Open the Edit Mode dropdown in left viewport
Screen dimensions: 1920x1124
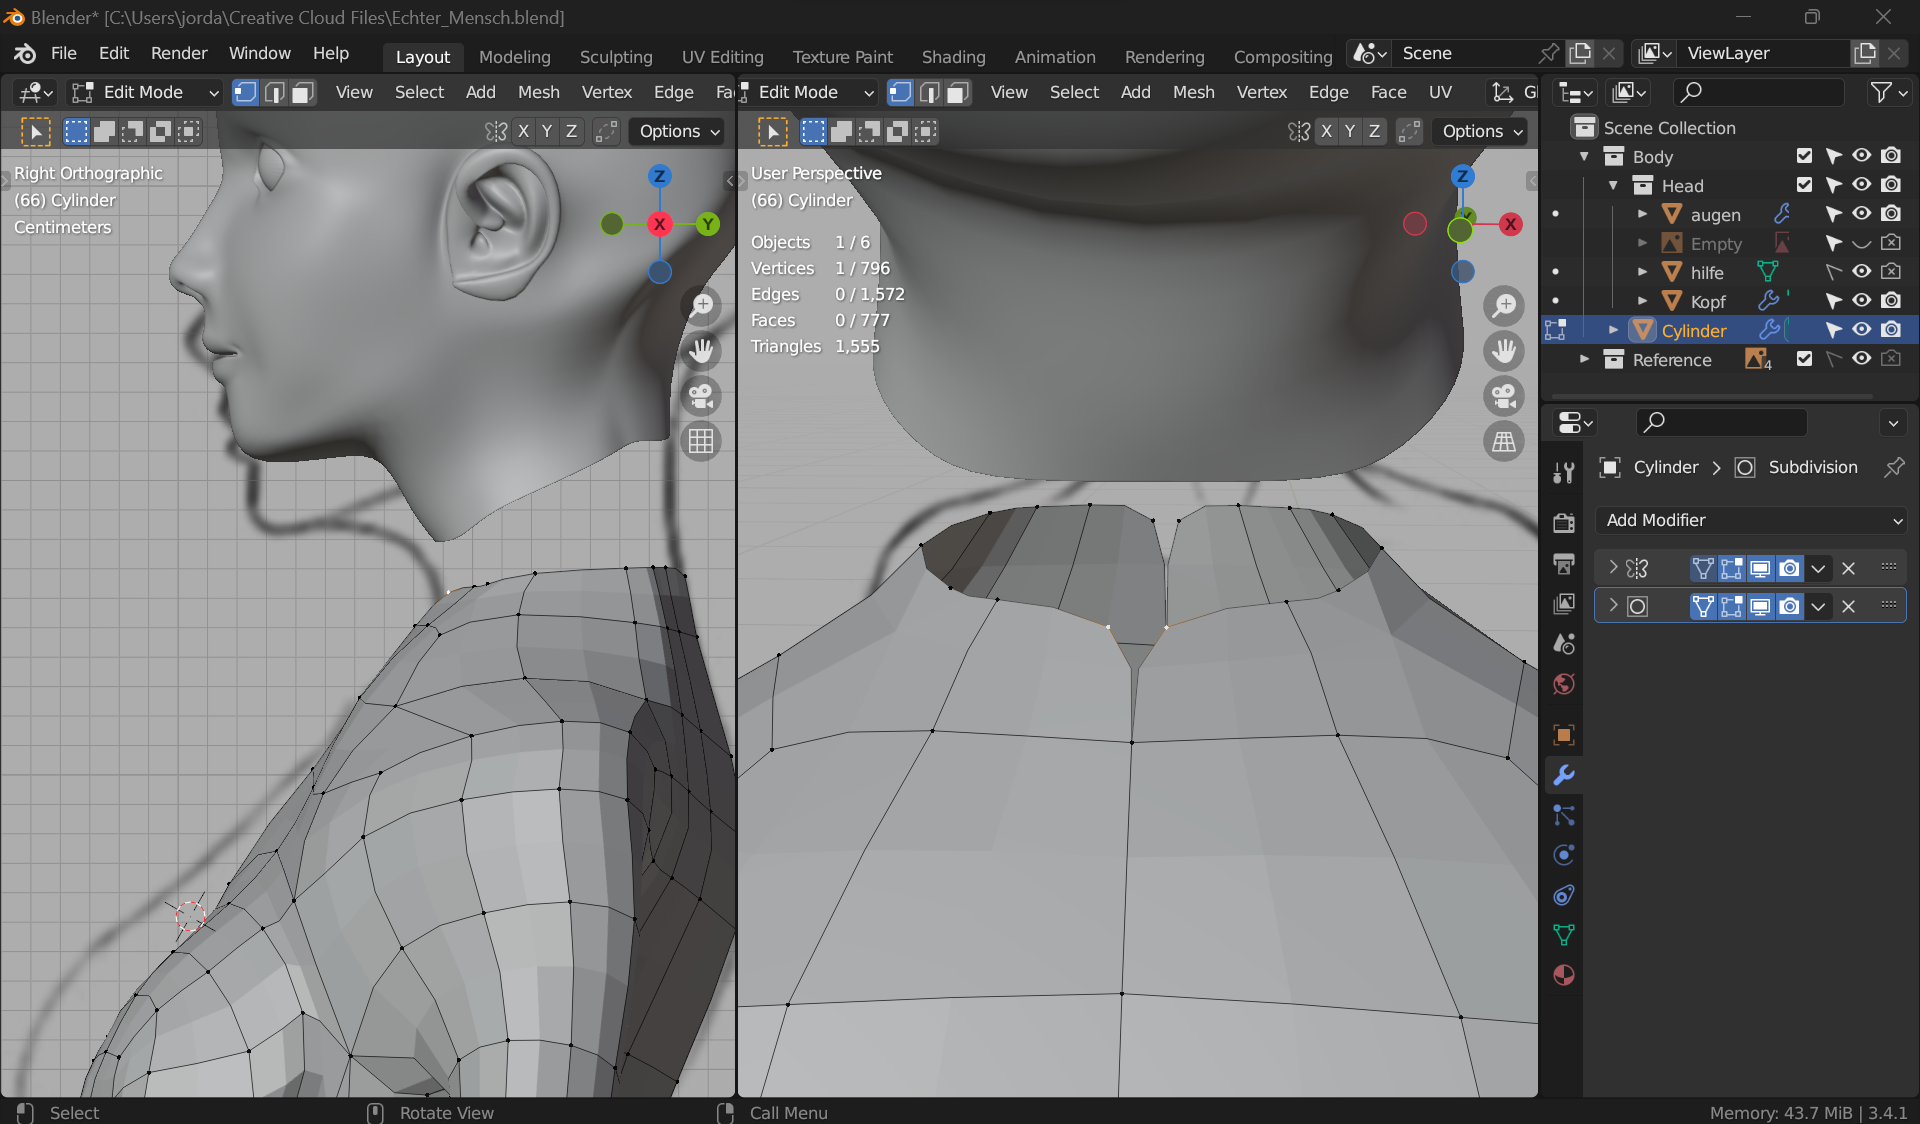[145, 92]
